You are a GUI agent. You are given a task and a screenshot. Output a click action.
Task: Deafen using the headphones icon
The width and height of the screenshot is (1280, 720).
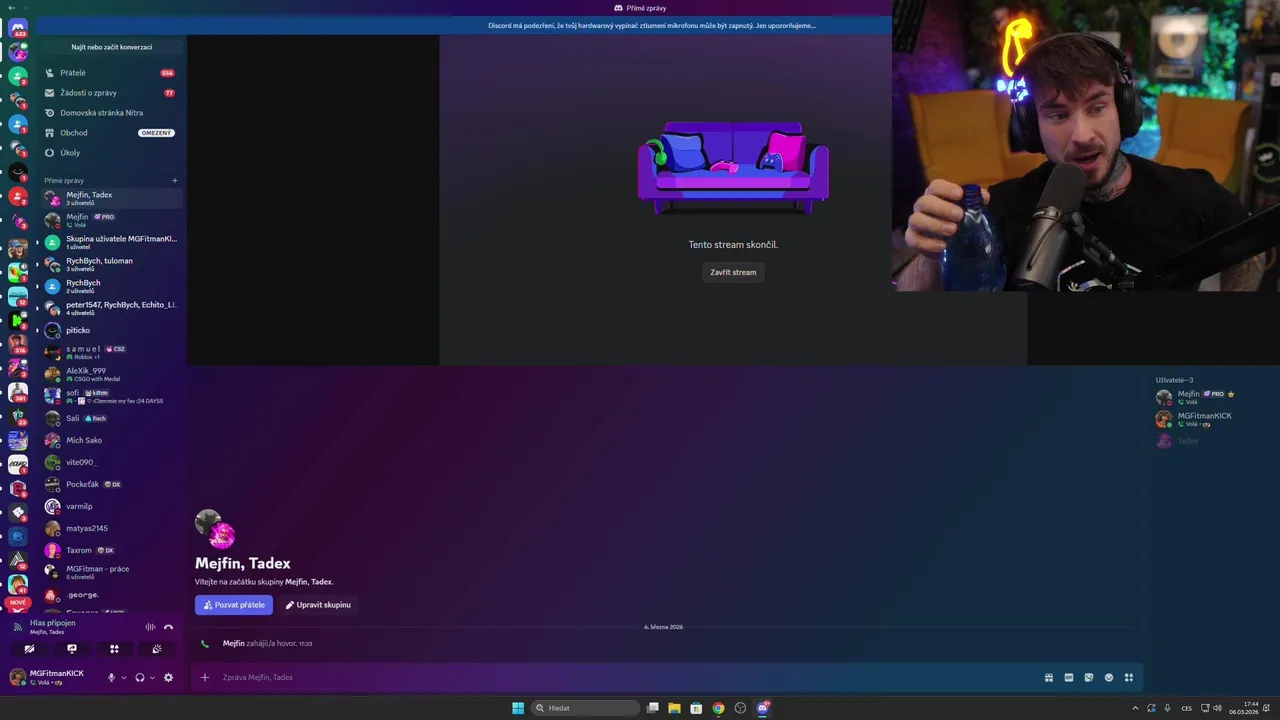tap(139, 677)
